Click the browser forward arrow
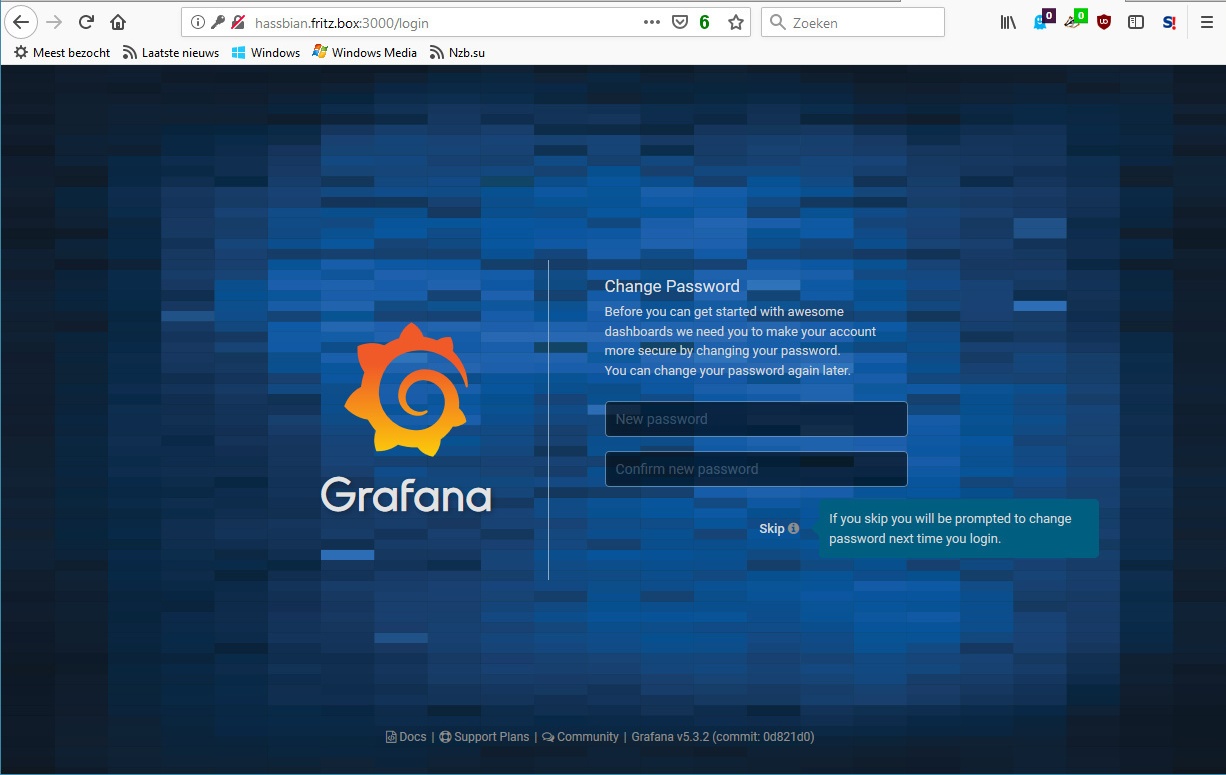Screen dimensions: 1226x775 point(54,22)
